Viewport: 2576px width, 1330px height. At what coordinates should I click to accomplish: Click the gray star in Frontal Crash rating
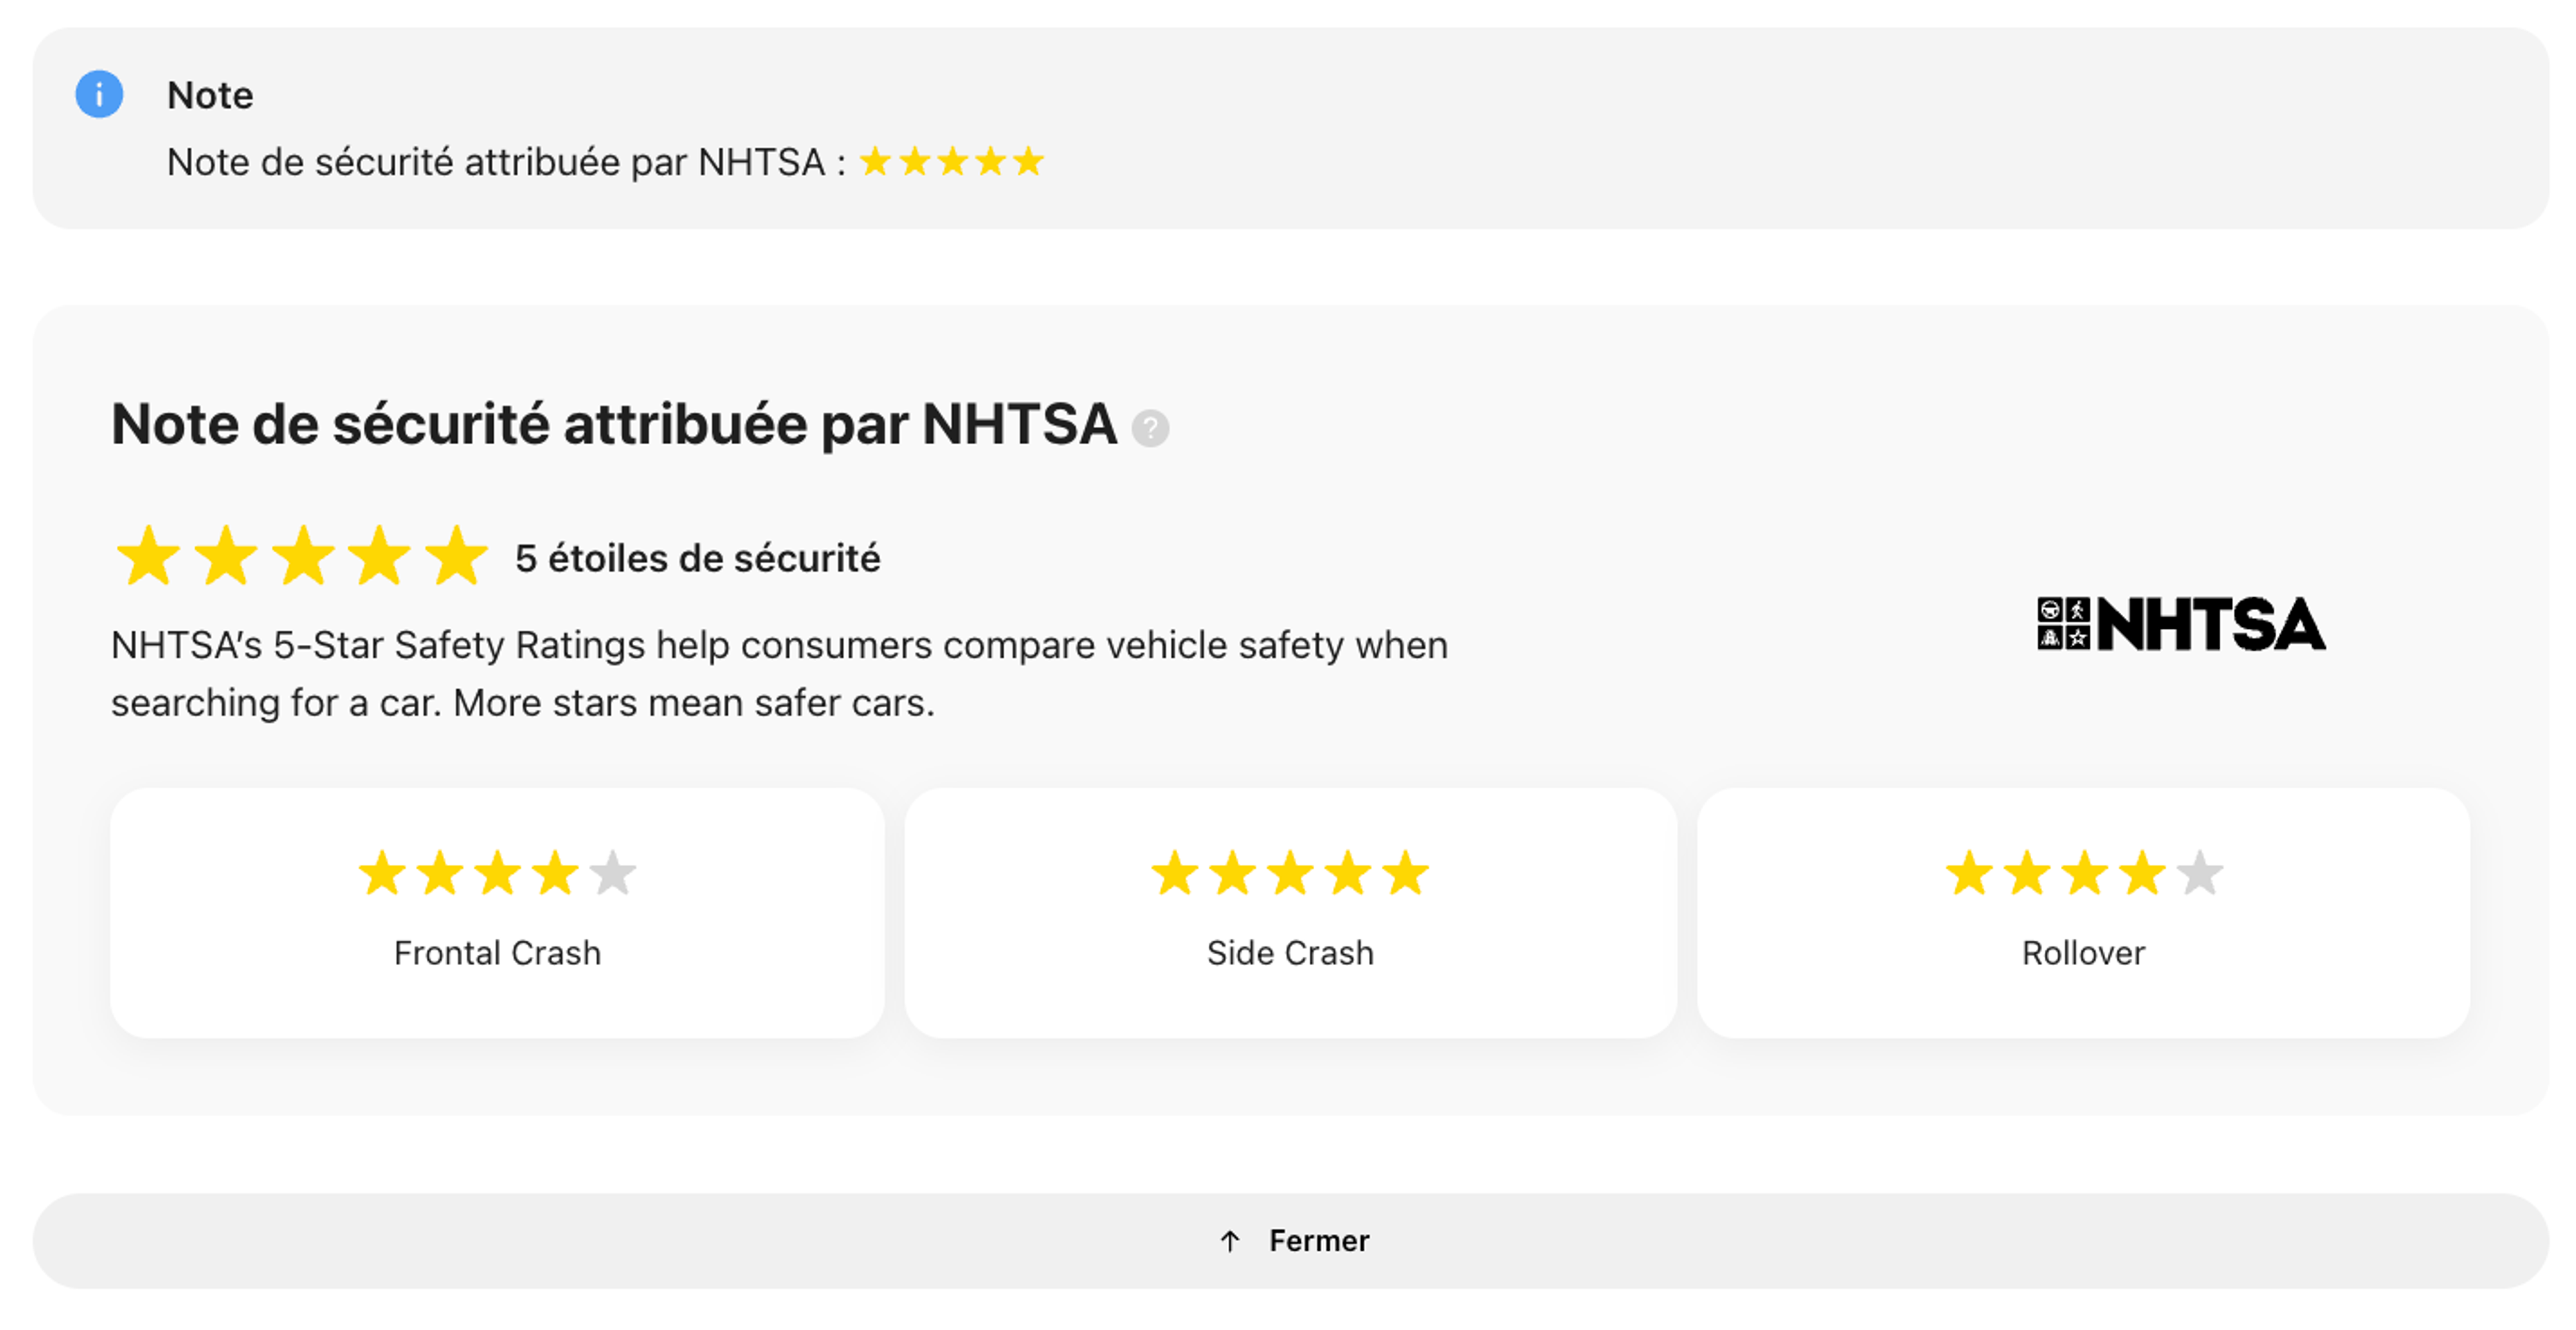point(612,874)
